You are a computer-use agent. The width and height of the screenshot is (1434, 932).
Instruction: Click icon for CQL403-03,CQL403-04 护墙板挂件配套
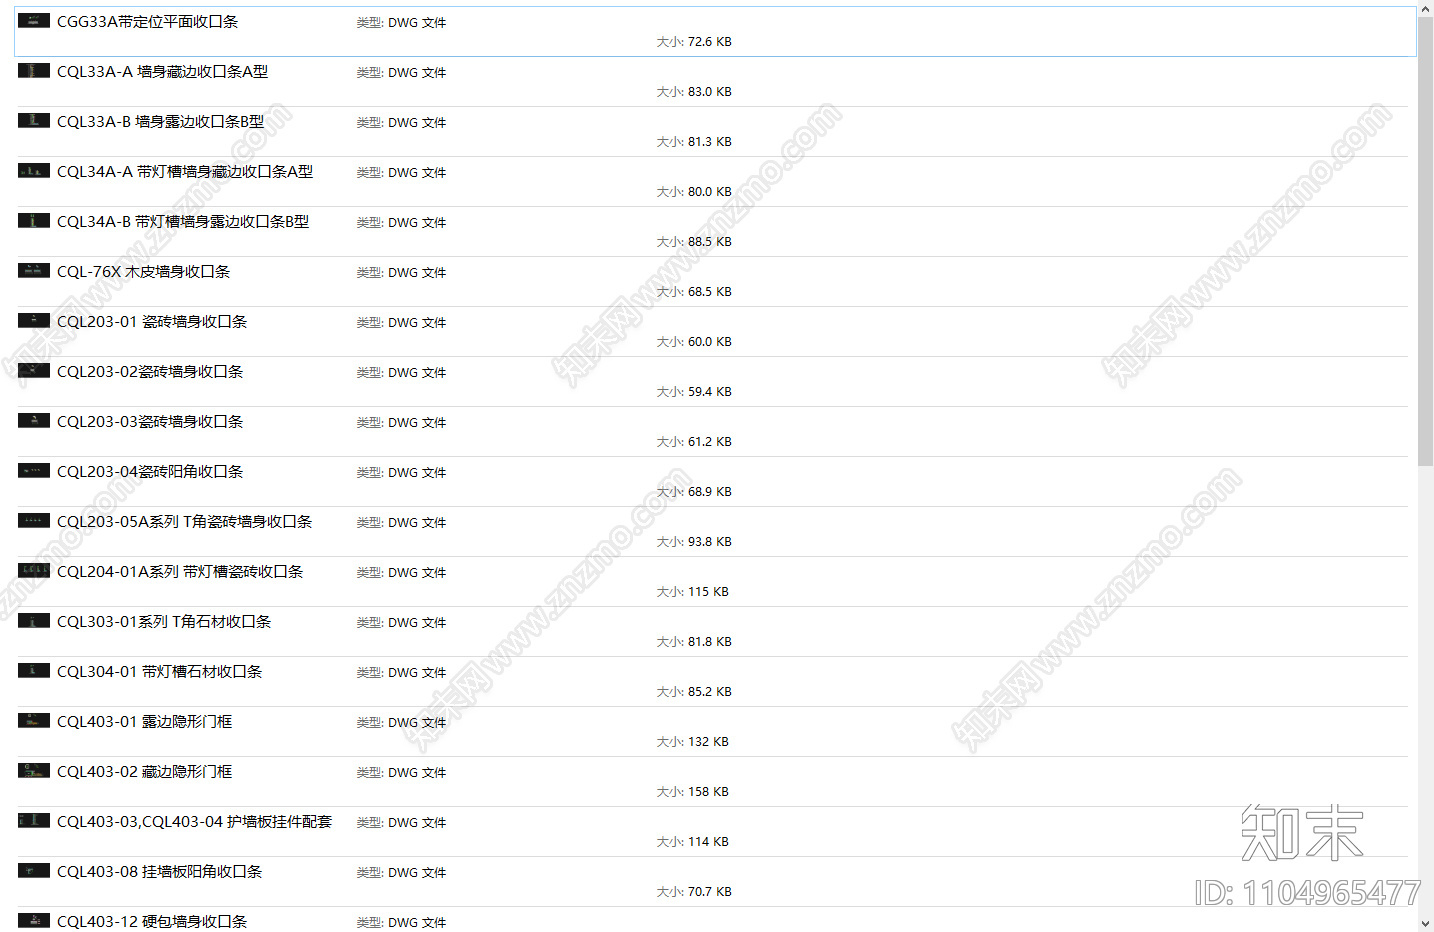point(34,821)
